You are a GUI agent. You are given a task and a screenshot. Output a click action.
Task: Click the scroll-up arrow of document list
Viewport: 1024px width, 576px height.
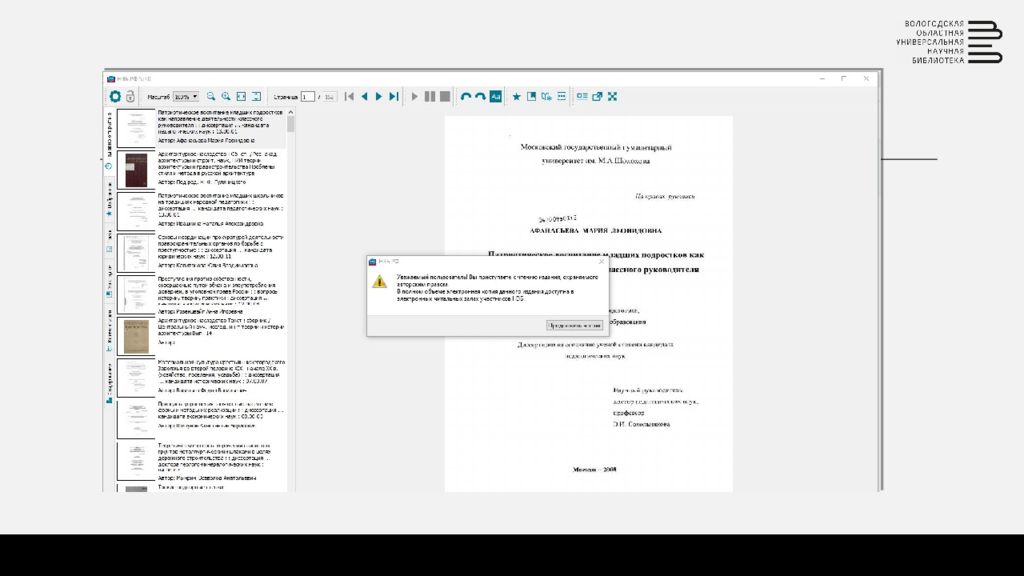(291, 112)
